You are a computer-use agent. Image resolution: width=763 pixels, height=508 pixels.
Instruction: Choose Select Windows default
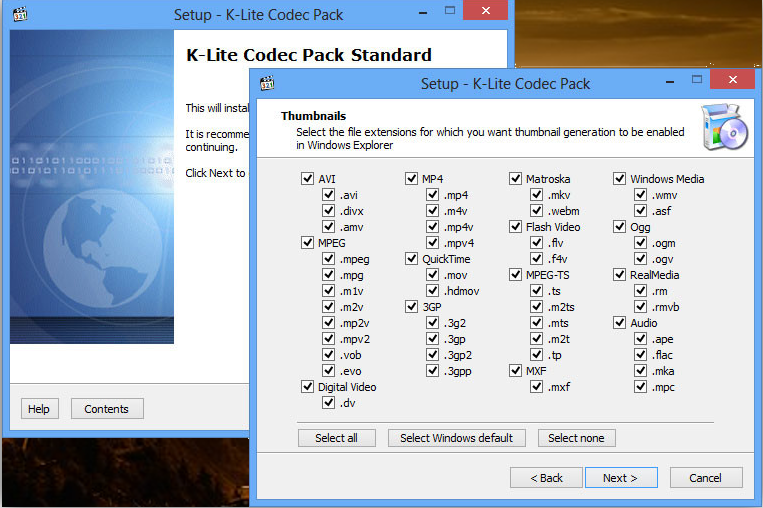[x=456, y=438]
